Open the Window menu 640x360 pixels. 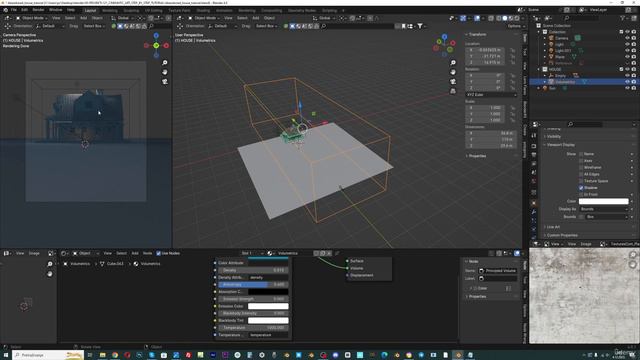point(56,10)
